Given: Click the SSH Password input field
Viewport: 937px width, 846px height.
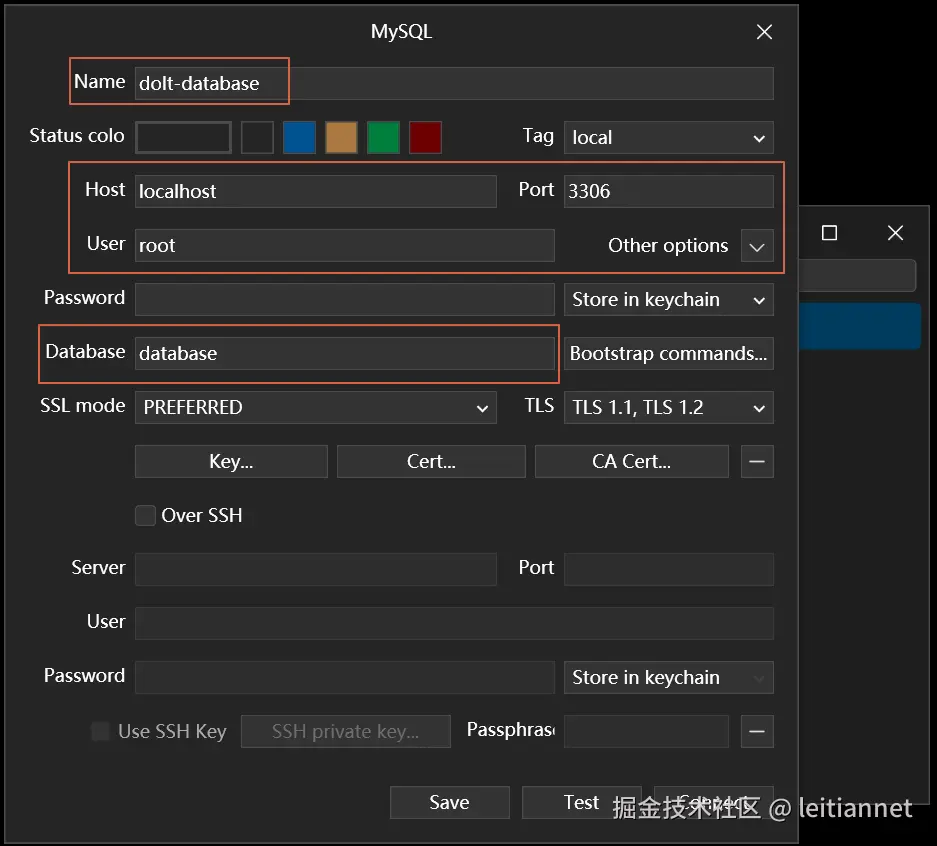Looking at the screenshot, I should [x=345, y=677].
